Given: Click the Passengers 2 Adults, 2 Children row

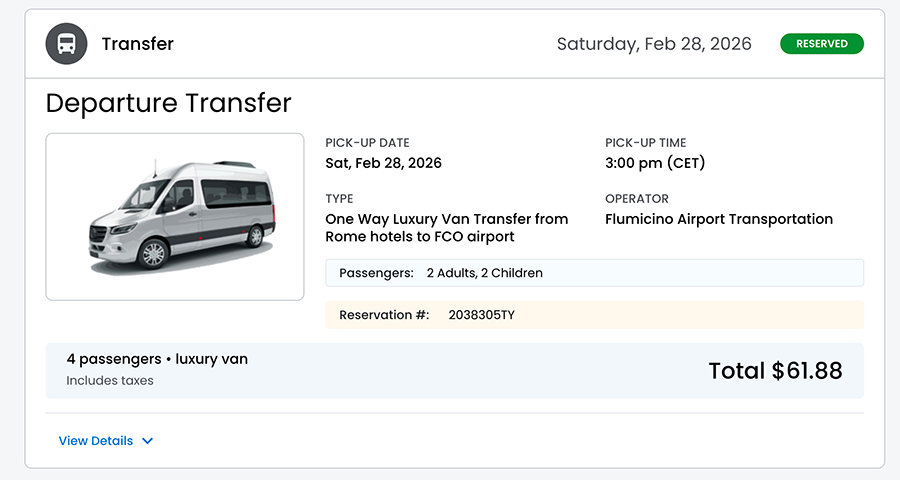Looking at the screenshot, I should (x=594, y=273).
